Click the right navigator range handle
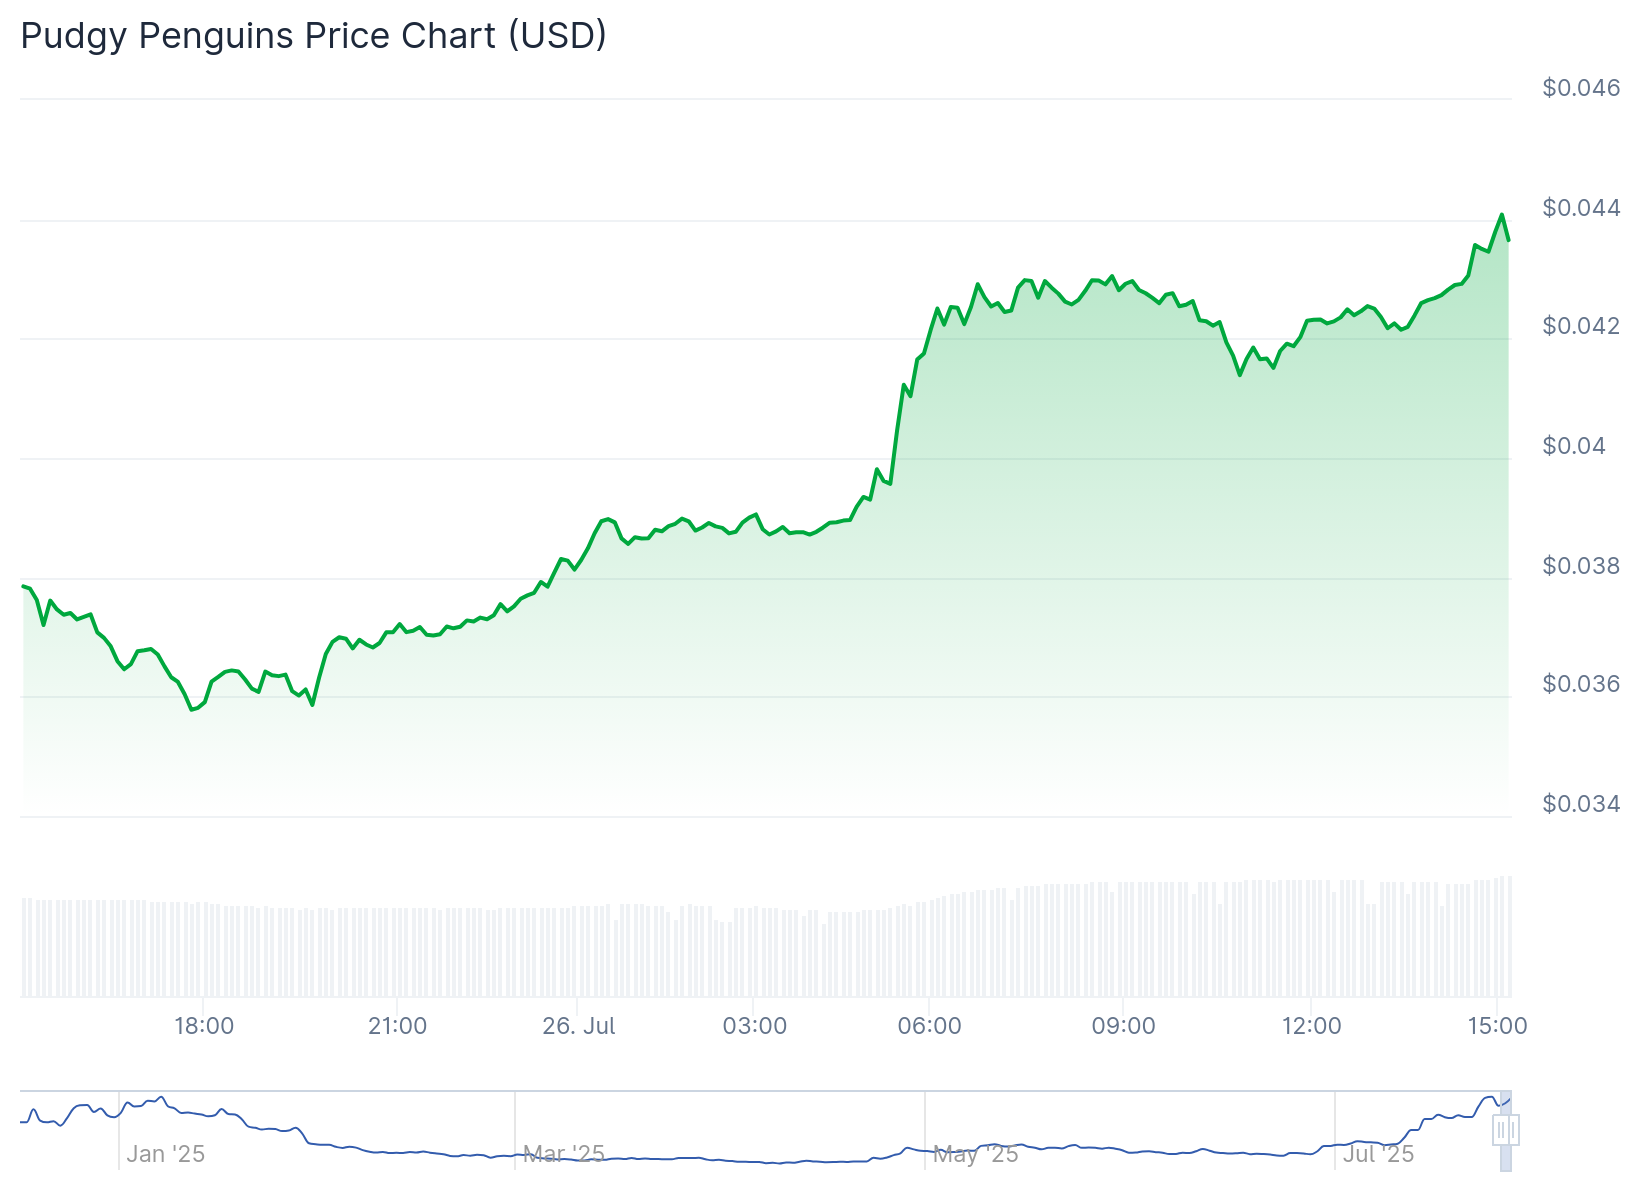This screenshot has width=1644, height=1200. [x=1513, y=1131]
